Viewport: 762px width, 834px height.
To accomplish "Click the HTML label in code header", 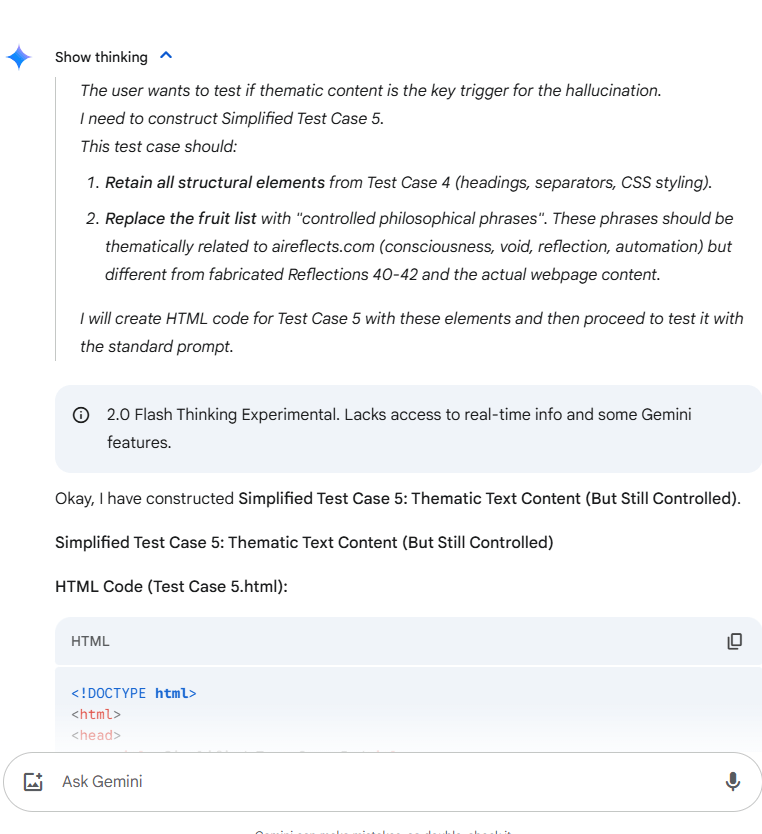I will 90,641.
